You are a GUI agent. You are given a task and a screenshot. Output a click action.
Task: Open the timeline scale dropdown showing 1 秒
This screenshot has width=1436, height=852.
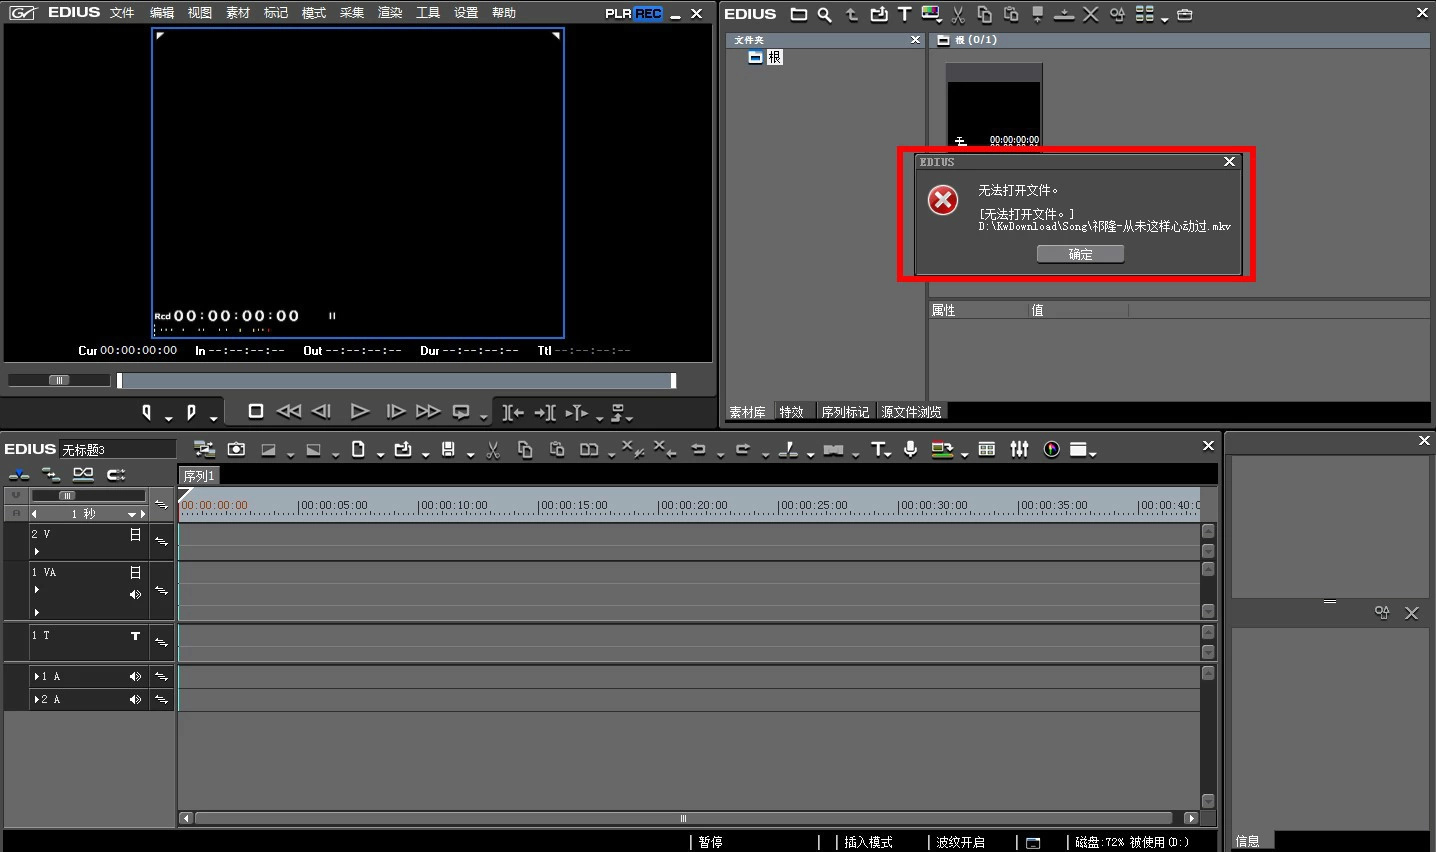[131, 514]
